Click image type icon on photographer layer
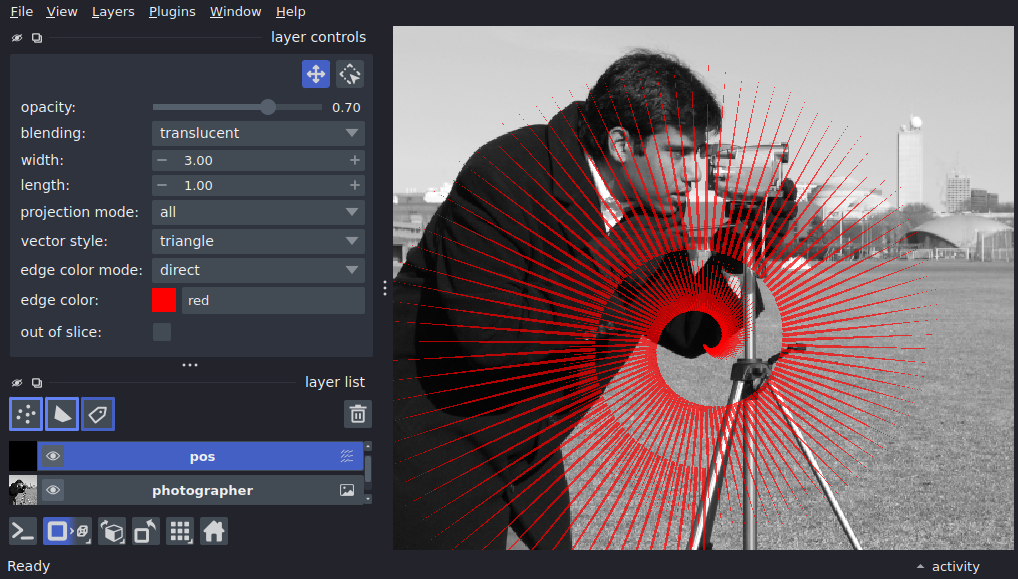1018x579 pixels. (x=347, y=490)
